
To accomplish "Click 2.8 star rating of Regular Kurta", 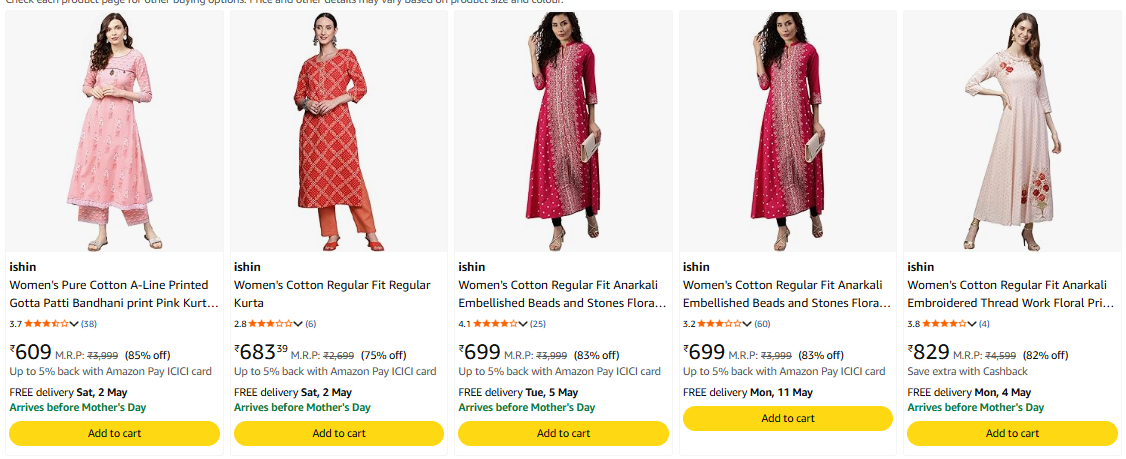I will [271, 324].
